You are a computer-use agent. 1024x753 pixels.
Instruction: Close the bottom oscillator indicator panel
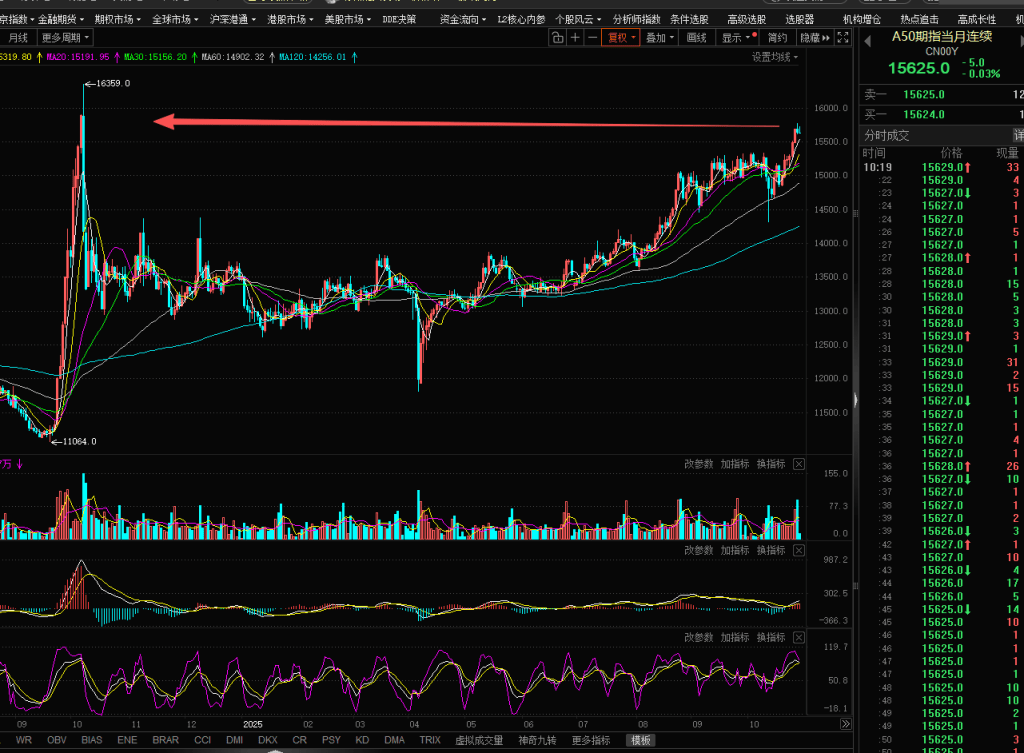click(799, 637)
